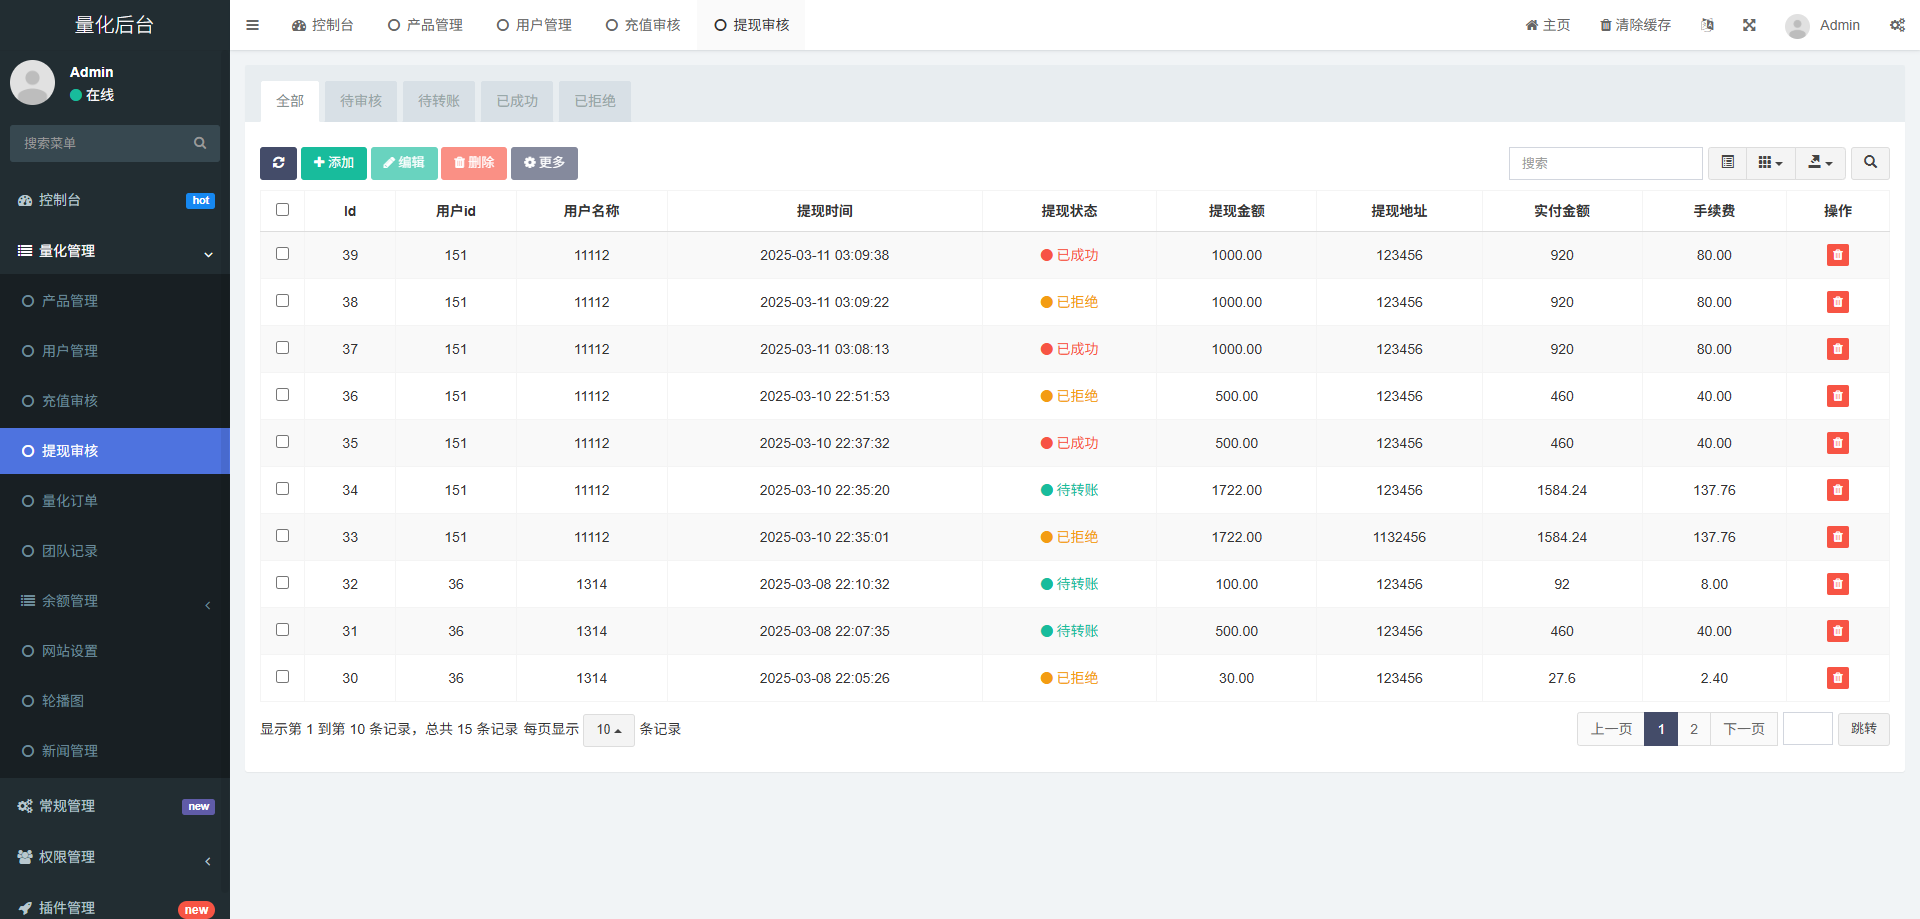Open the gears settings icon top right
Screen dimensions: 1920x919
tap(1897, 25)
